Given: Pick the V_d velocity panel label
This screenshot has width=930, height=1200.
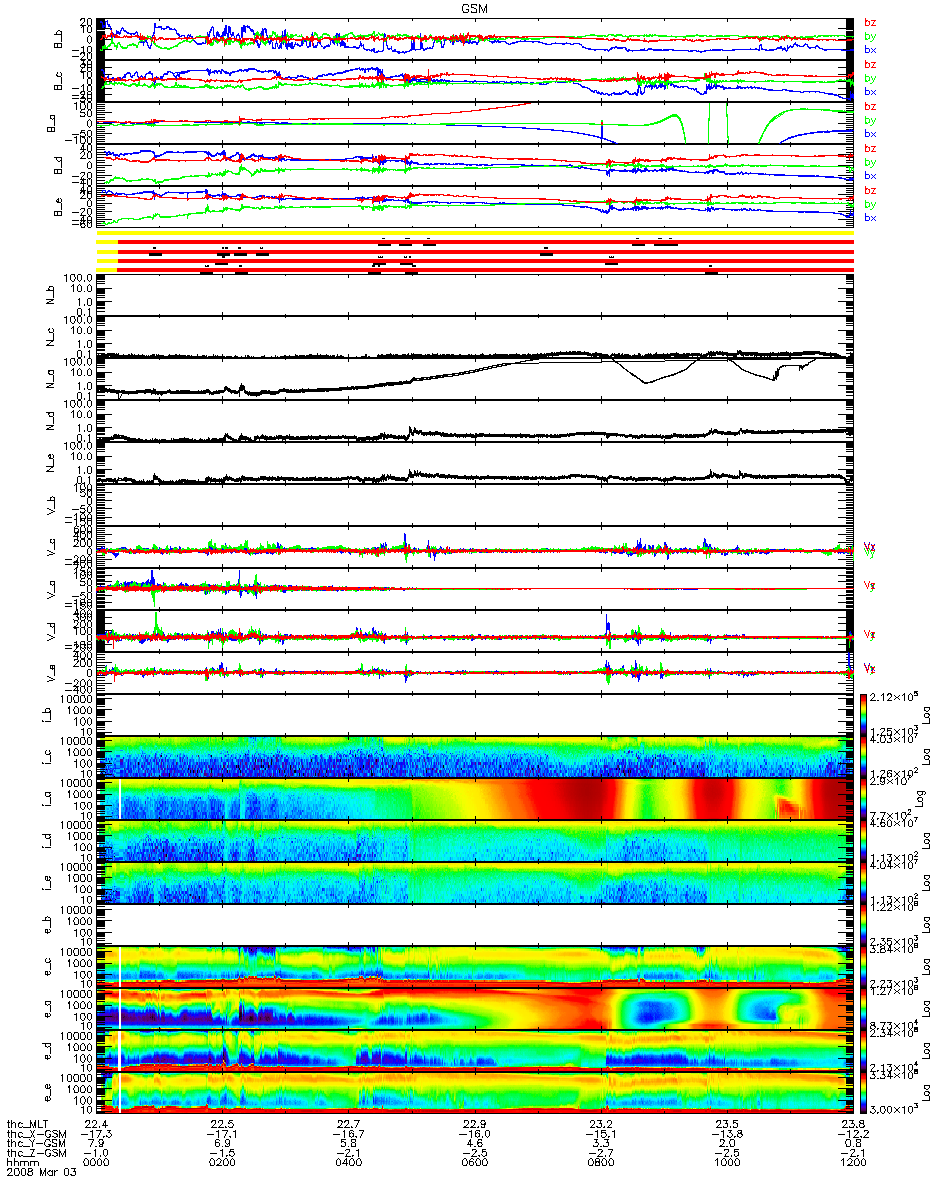Looking at the screenshot, I should pos(52,630).
